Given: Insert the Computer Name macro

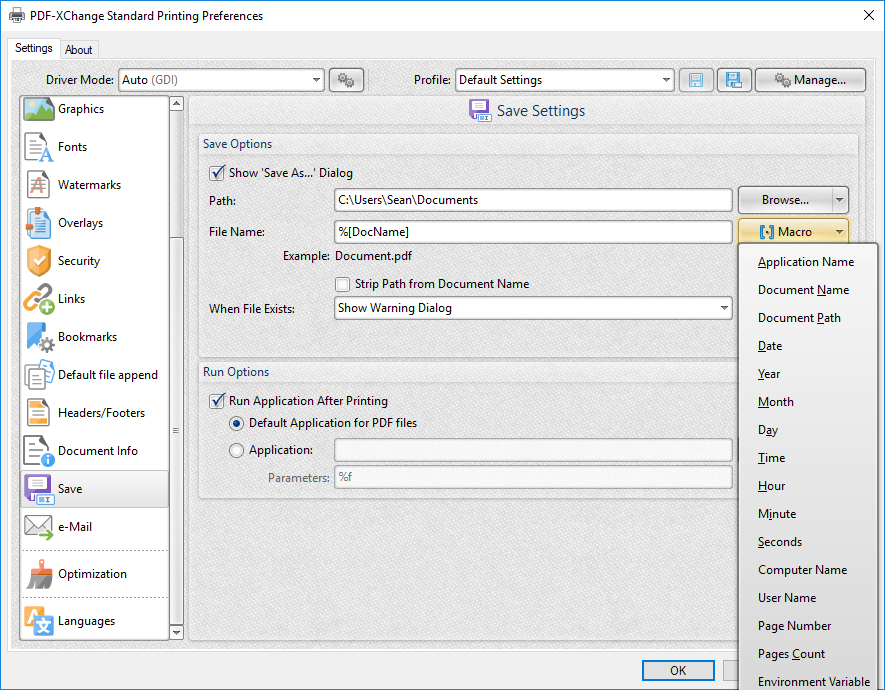Looking at the screenshot, I should tap(808, 570).
